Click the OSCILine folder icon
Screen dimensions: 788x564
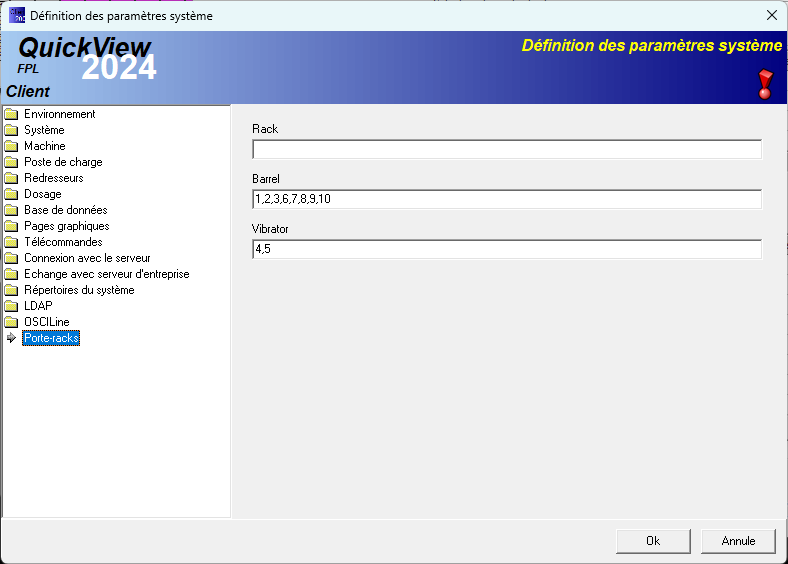(x=11, y=322)
